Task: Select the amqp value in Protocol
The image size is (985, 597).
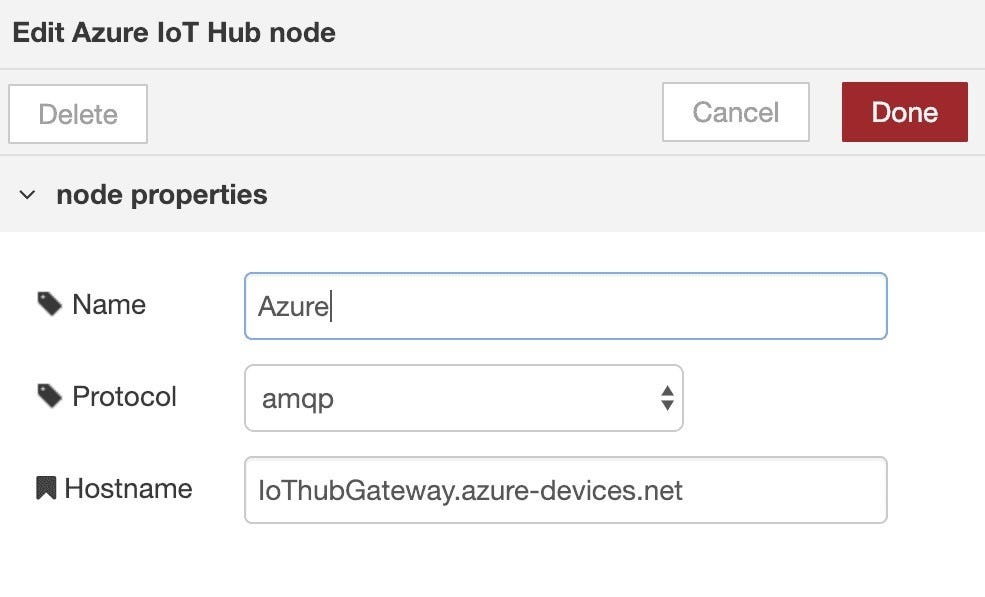Action: coord(298,399)
